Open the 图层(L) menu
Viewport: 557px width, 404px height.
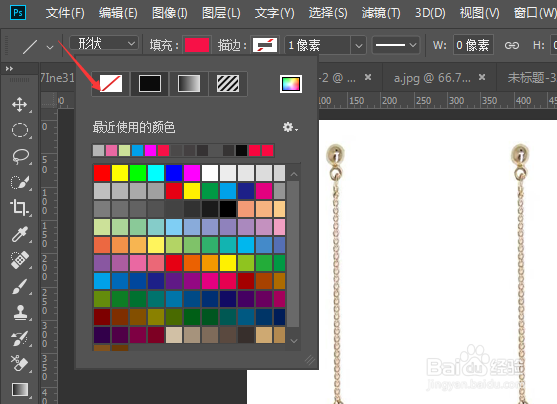[x=221, y=13]
